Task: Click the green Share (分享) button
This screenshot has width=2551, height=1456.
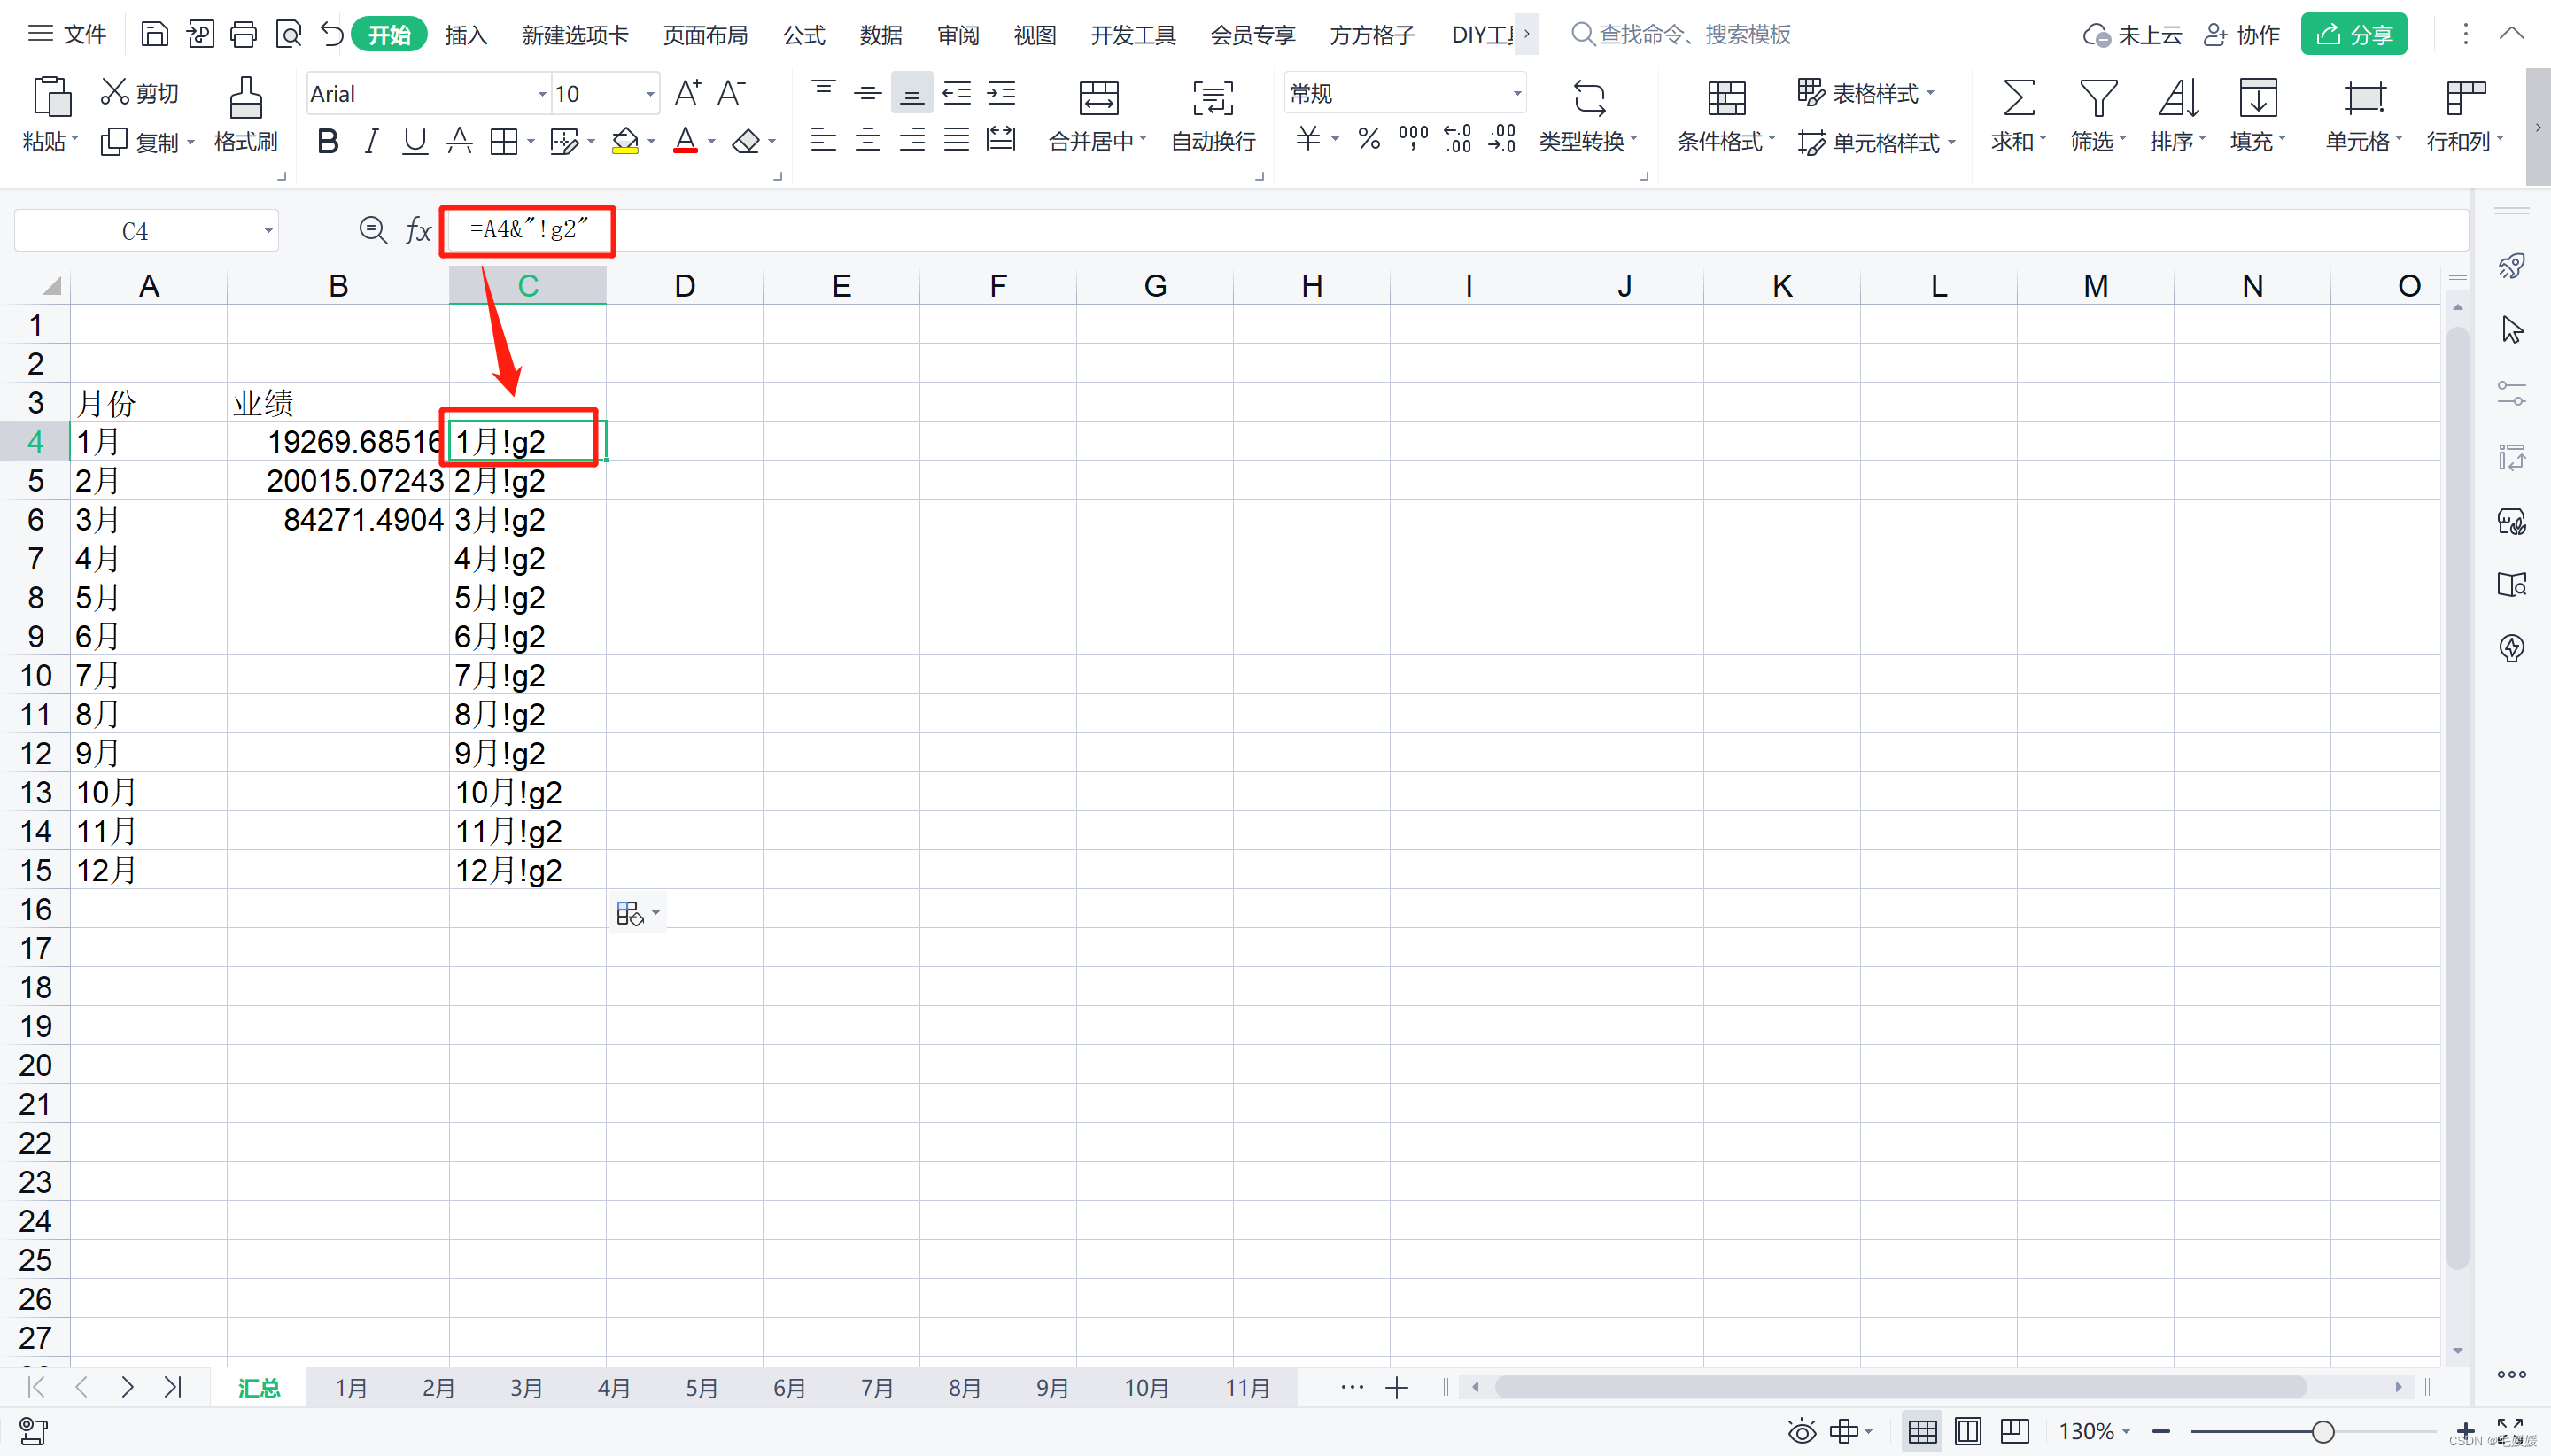Action: [x=2353, y=35]
